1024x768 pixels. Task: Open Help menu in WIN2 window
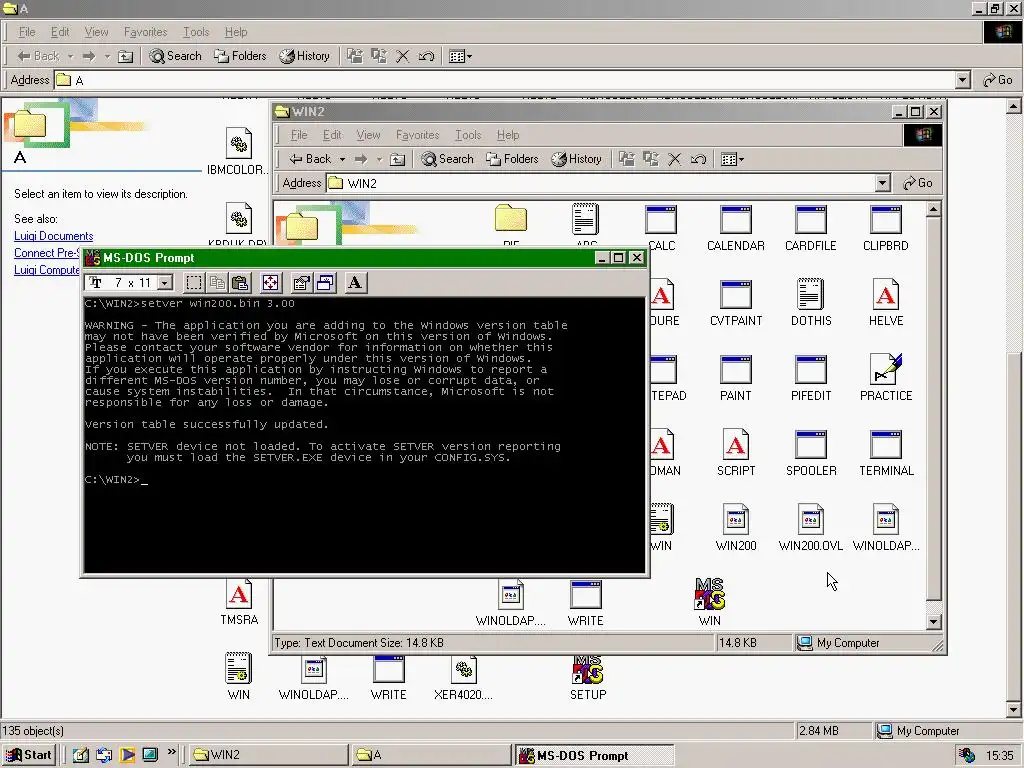point(507,135)
